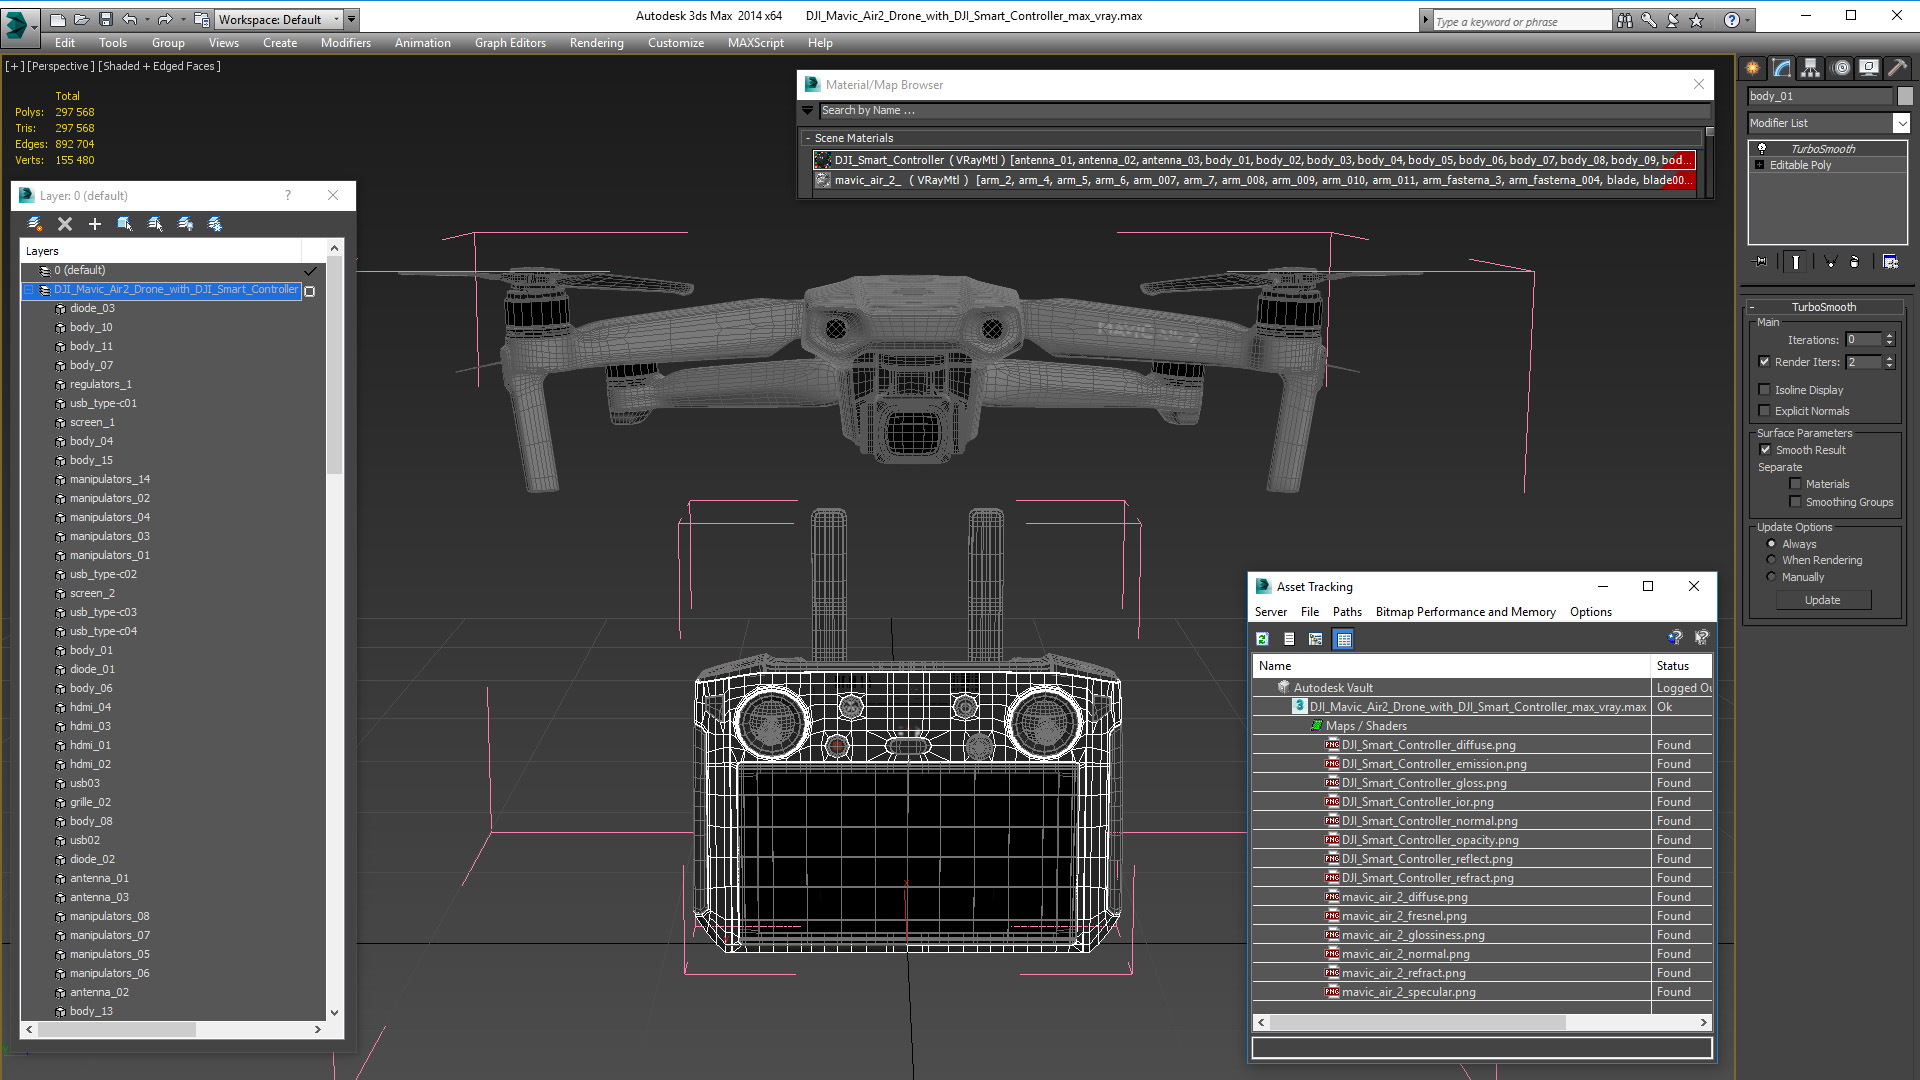Click Make Unique icon under modifier stack
This screenshot has height=1080, width=1920.
click(1830, 262)
